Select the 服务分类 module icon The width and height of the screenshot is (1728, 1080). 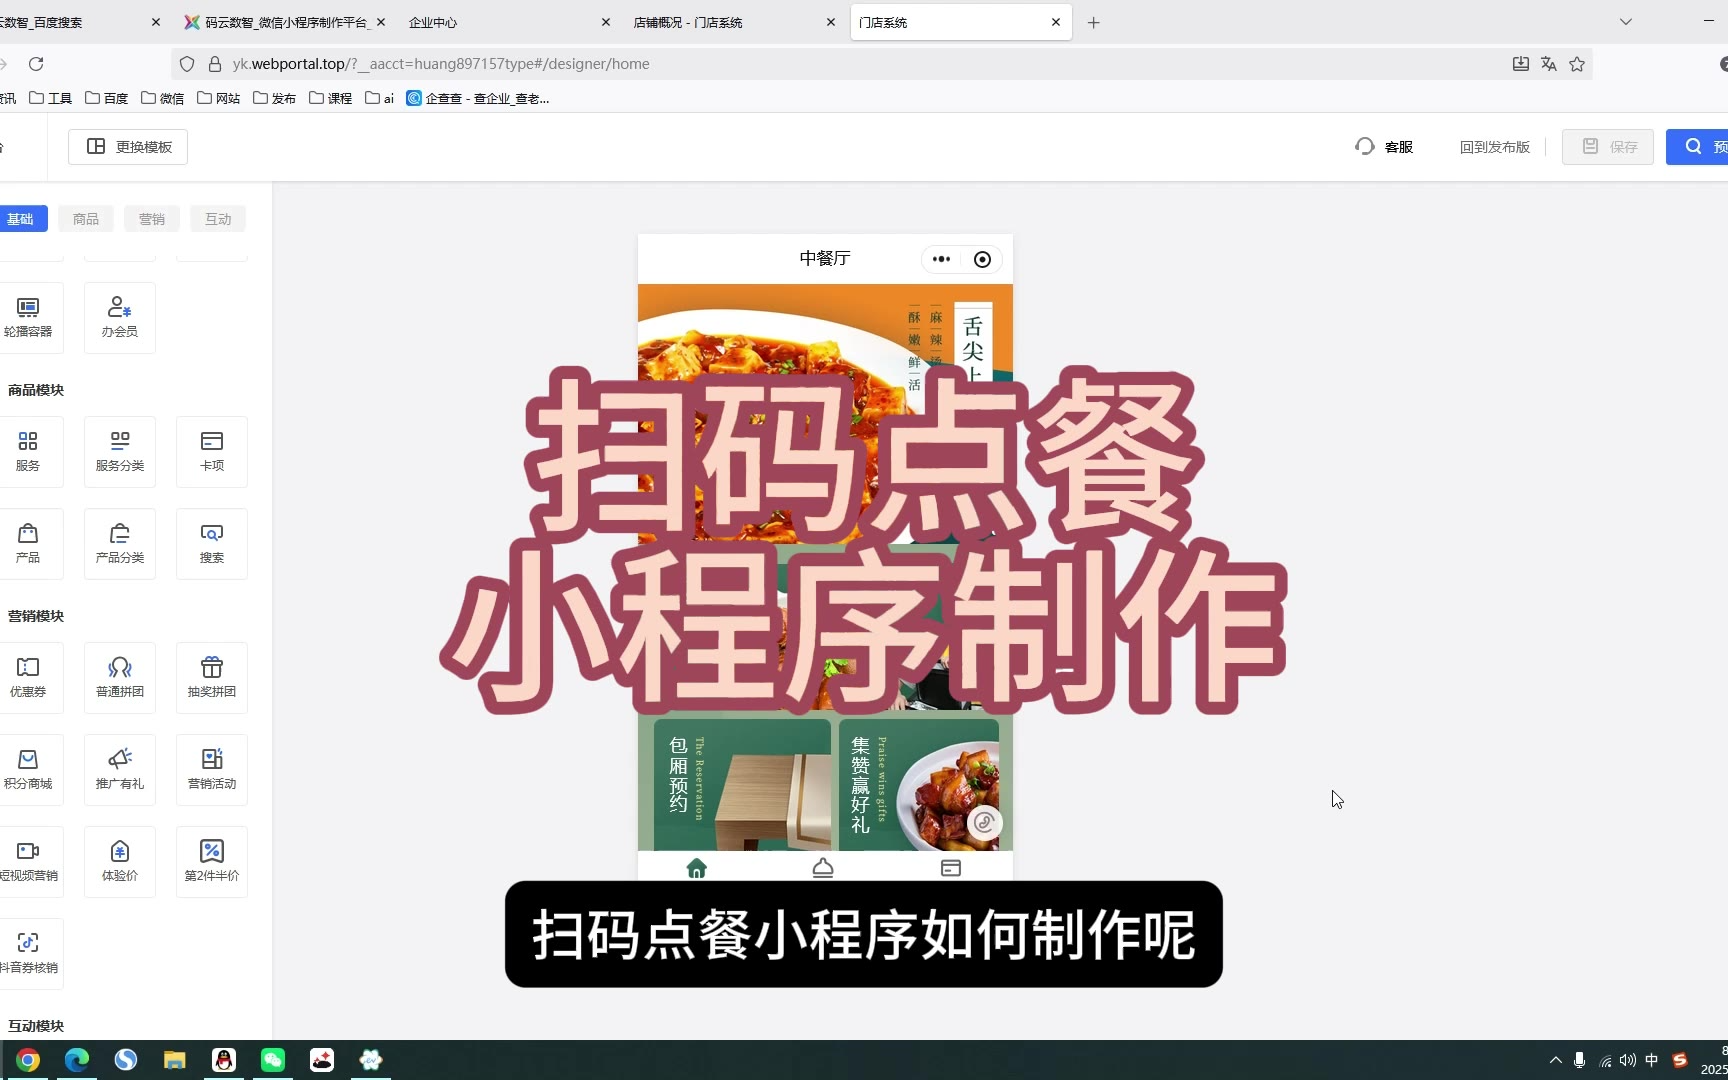pyautogui.click(x=119, y=451)
